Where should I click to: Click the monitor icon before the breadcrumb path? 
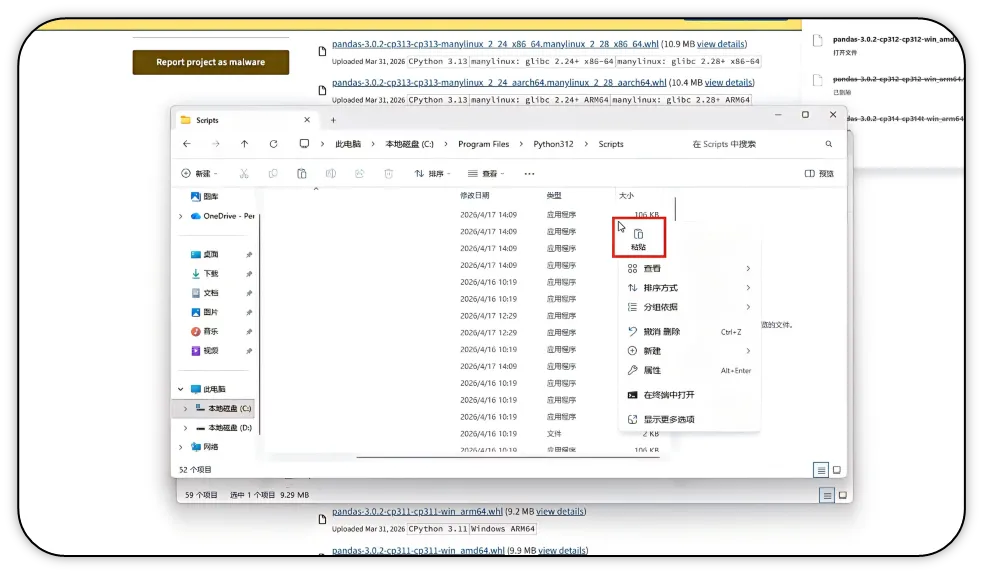tap(304, 144)
